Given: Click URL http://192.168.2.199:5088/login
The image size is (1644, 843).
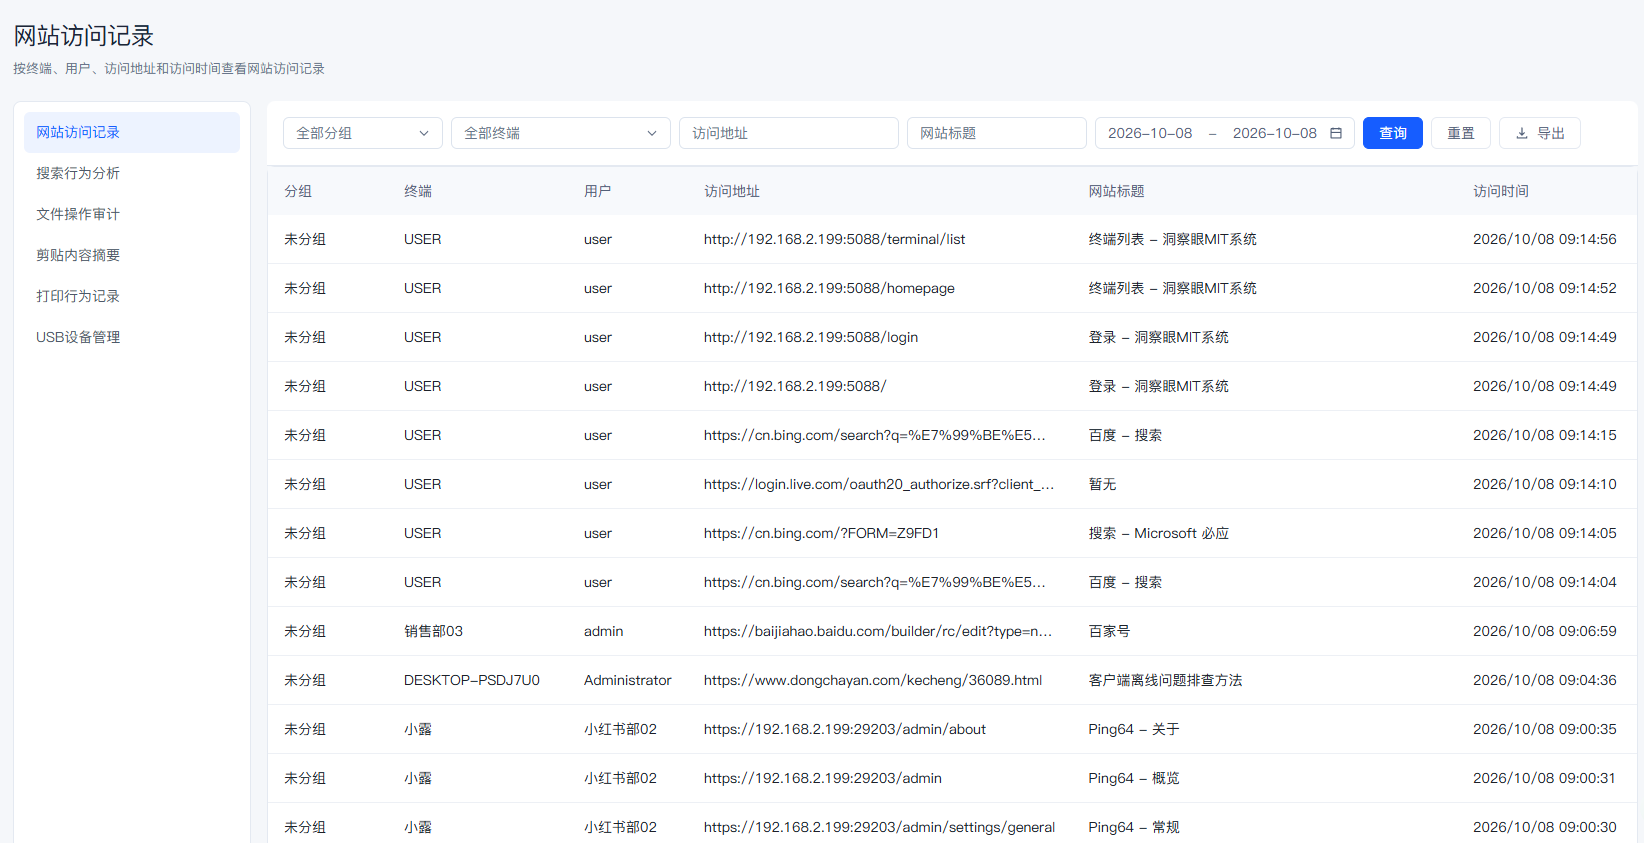Looking at the screenshot, I should coord(811,337).
